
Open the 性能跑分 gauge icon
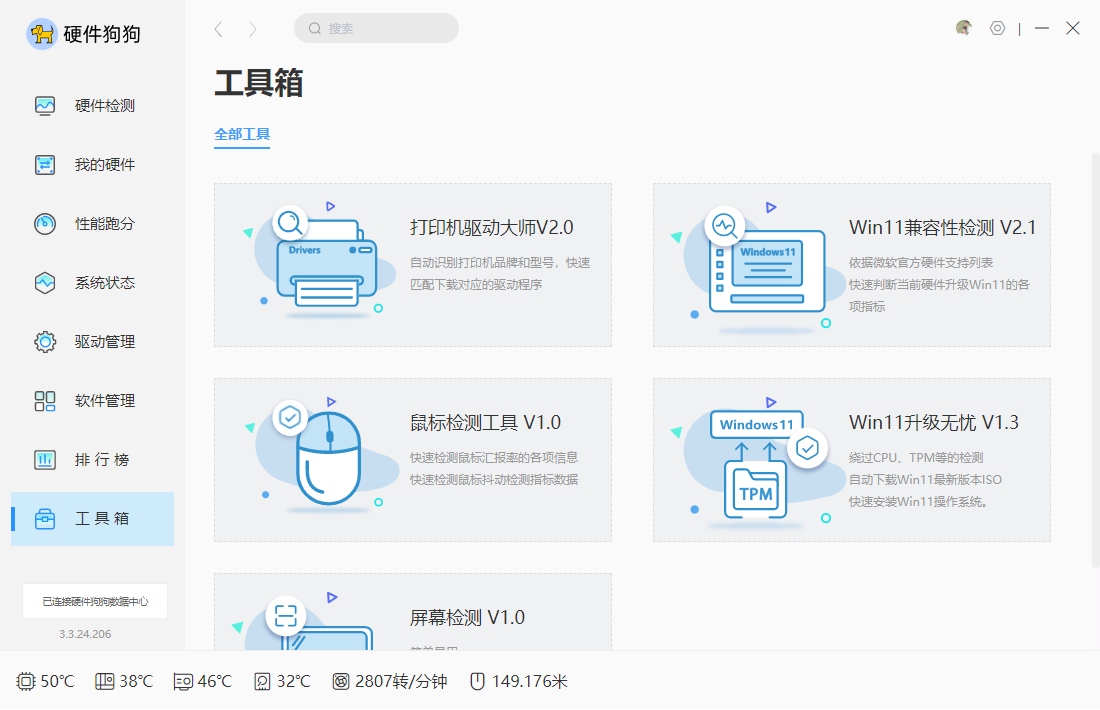(x=45, y=224)
